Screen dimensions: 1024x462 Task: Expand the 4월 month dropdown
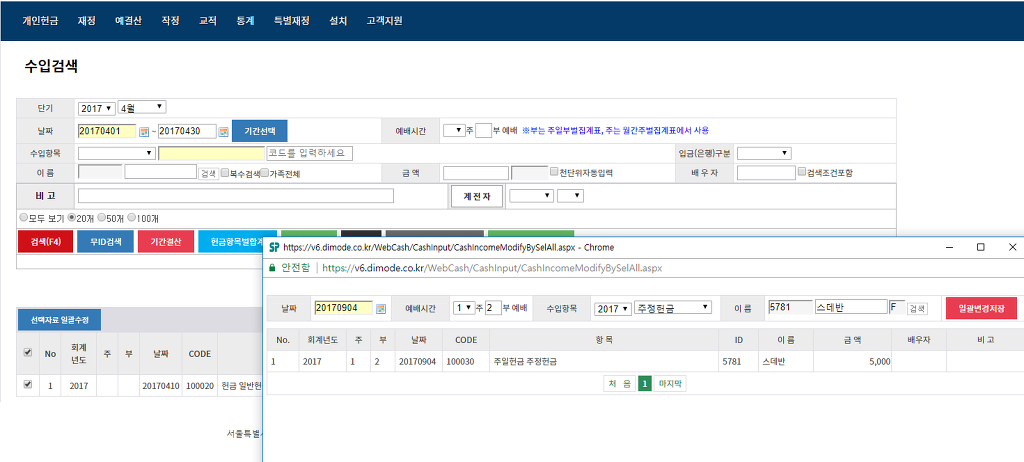pos(142,108)
